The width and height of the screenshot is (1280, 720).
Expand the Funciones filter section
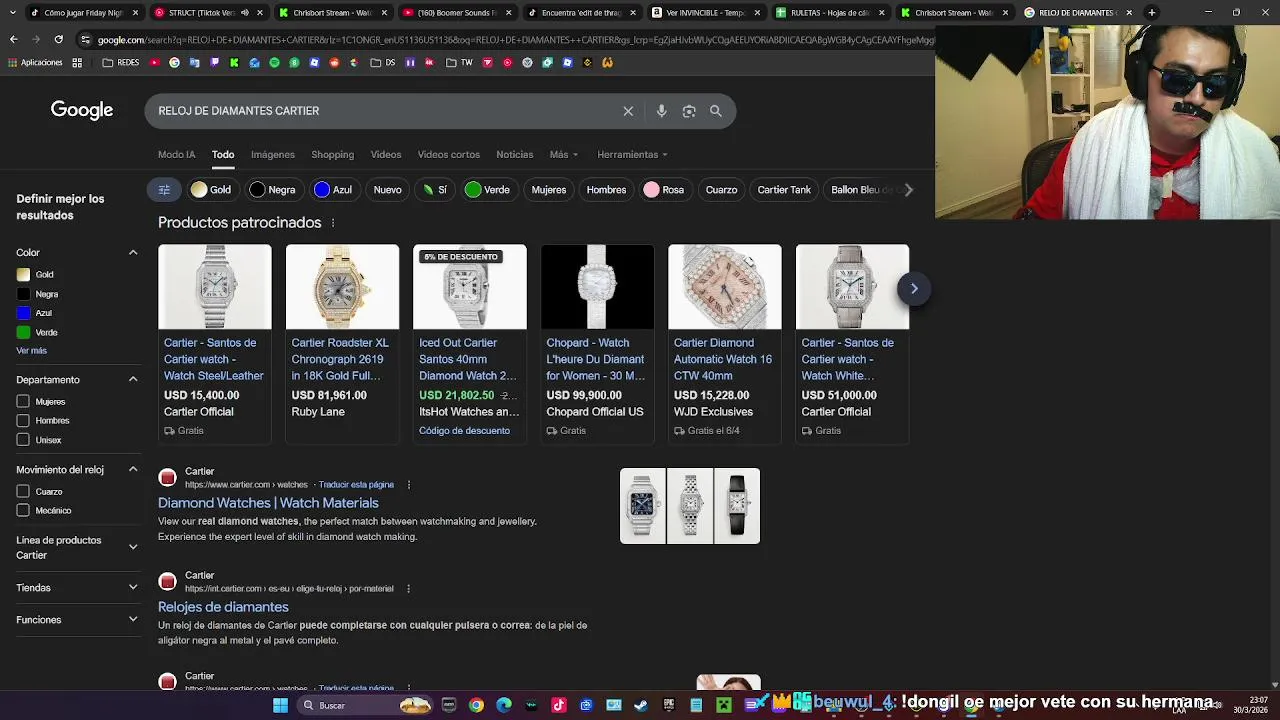(133, 620)
